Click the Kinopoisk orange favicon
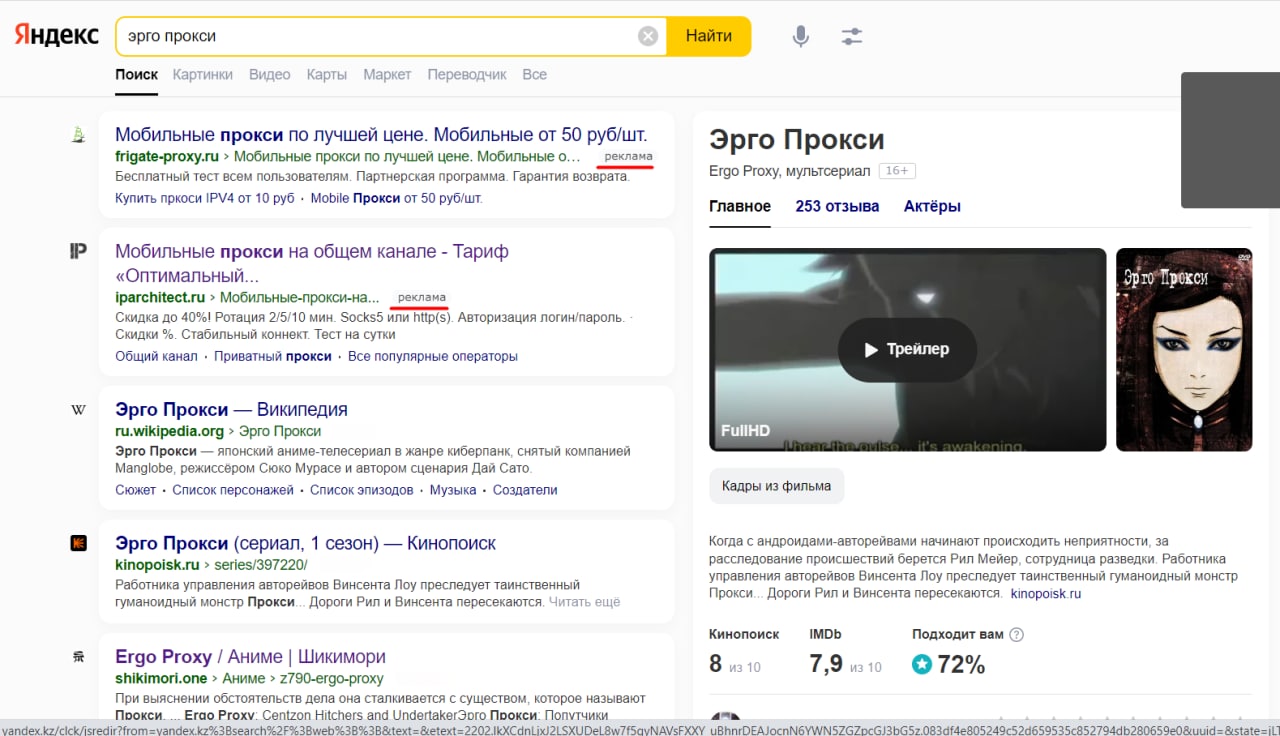Screen dimensions: 1280x736 78,543
